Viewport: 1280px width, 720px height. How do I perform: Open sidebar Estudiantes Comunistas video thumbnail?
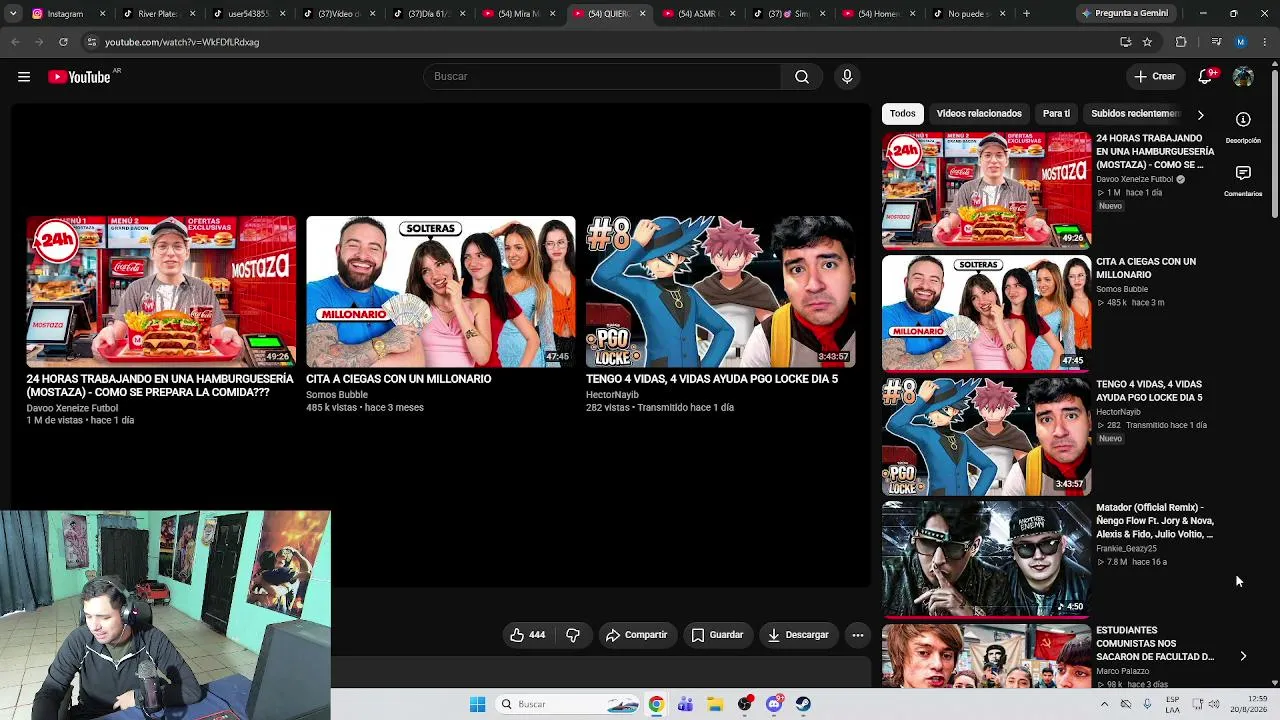pos(986,656)
